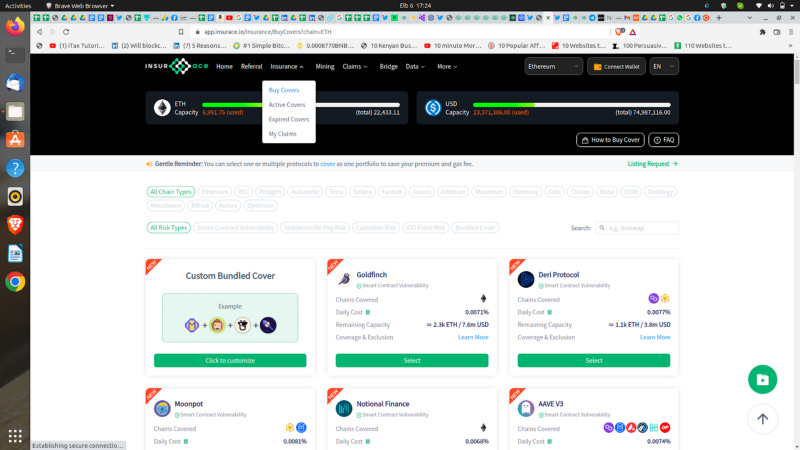800x450 pixels.
Task: Filter covers by Polygon chain
Action: [269, 192]
